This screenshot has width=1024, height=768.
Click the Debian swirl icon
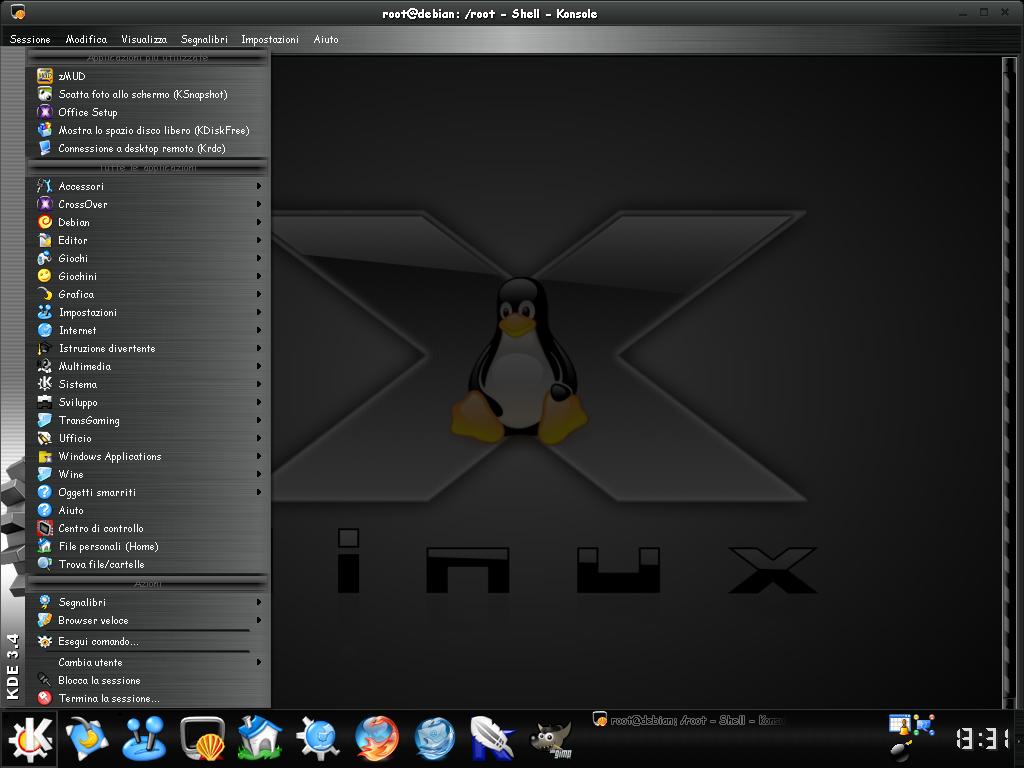click(x=44, y=222)
